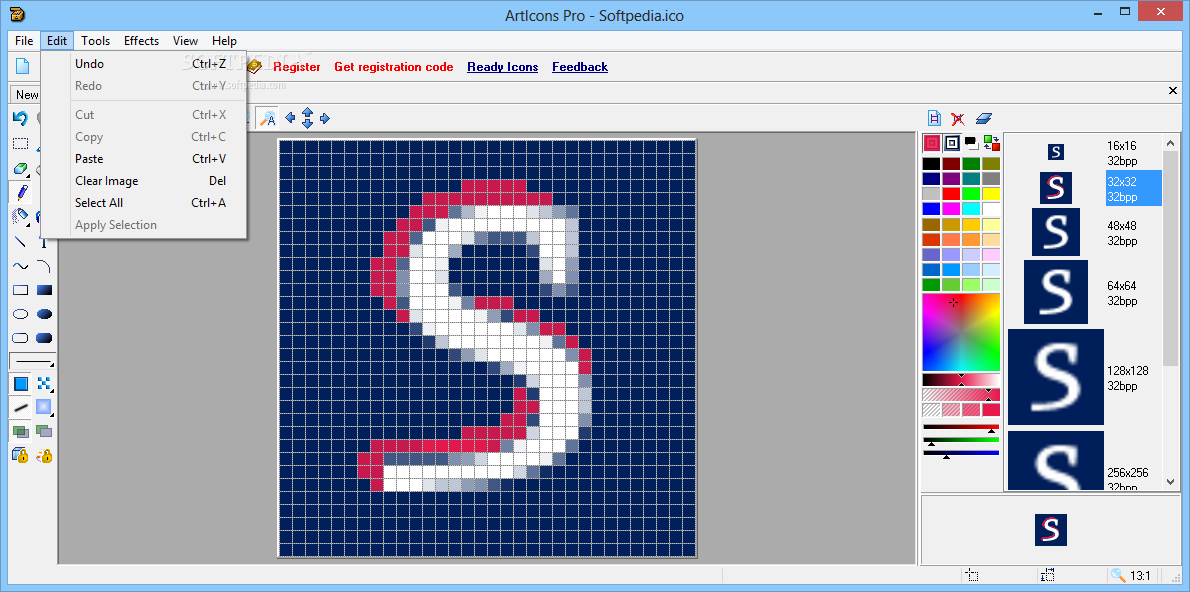Select the outlined rounded rectangle tool
The image size is (1190, 592).
pos(20,339)
